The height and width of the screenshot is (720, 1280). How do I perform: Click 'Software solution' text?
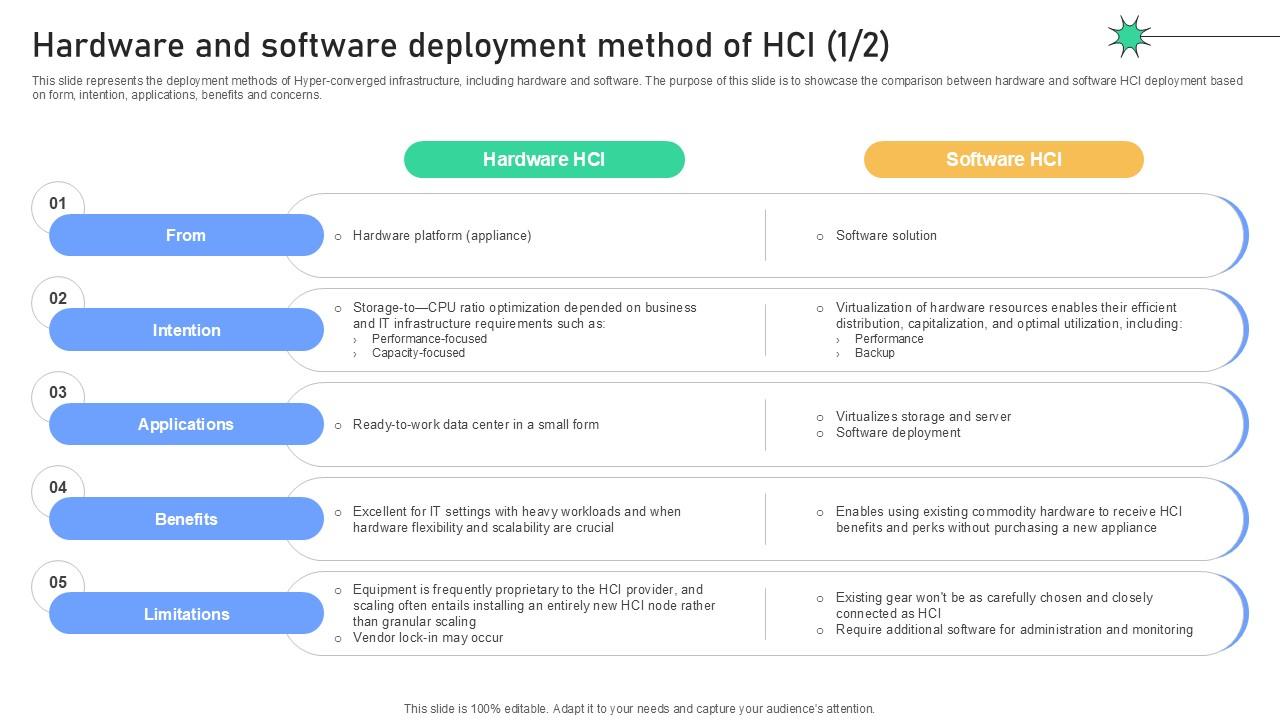point(886,236)
